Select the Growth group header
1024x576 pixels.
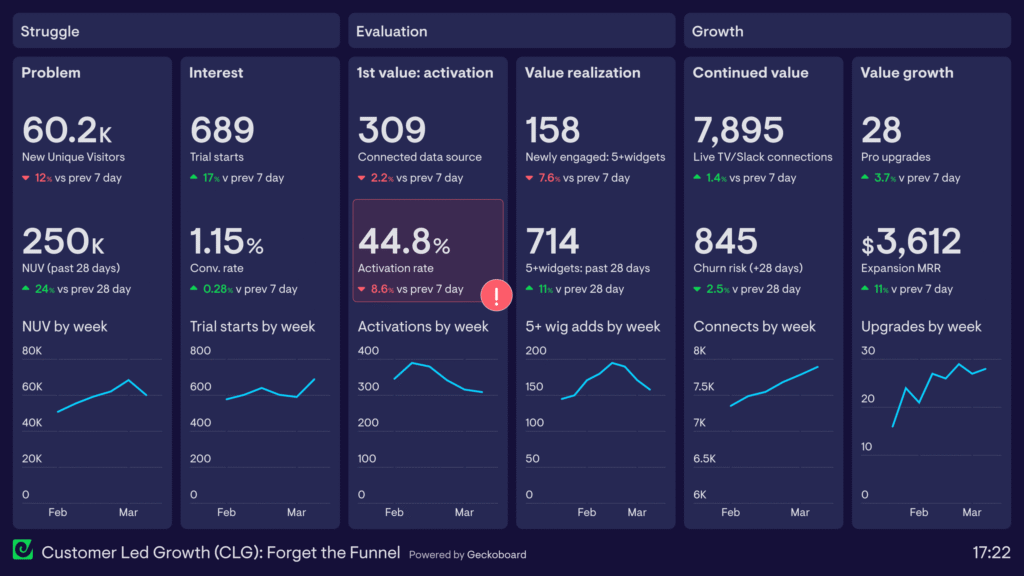click(847, 30)
